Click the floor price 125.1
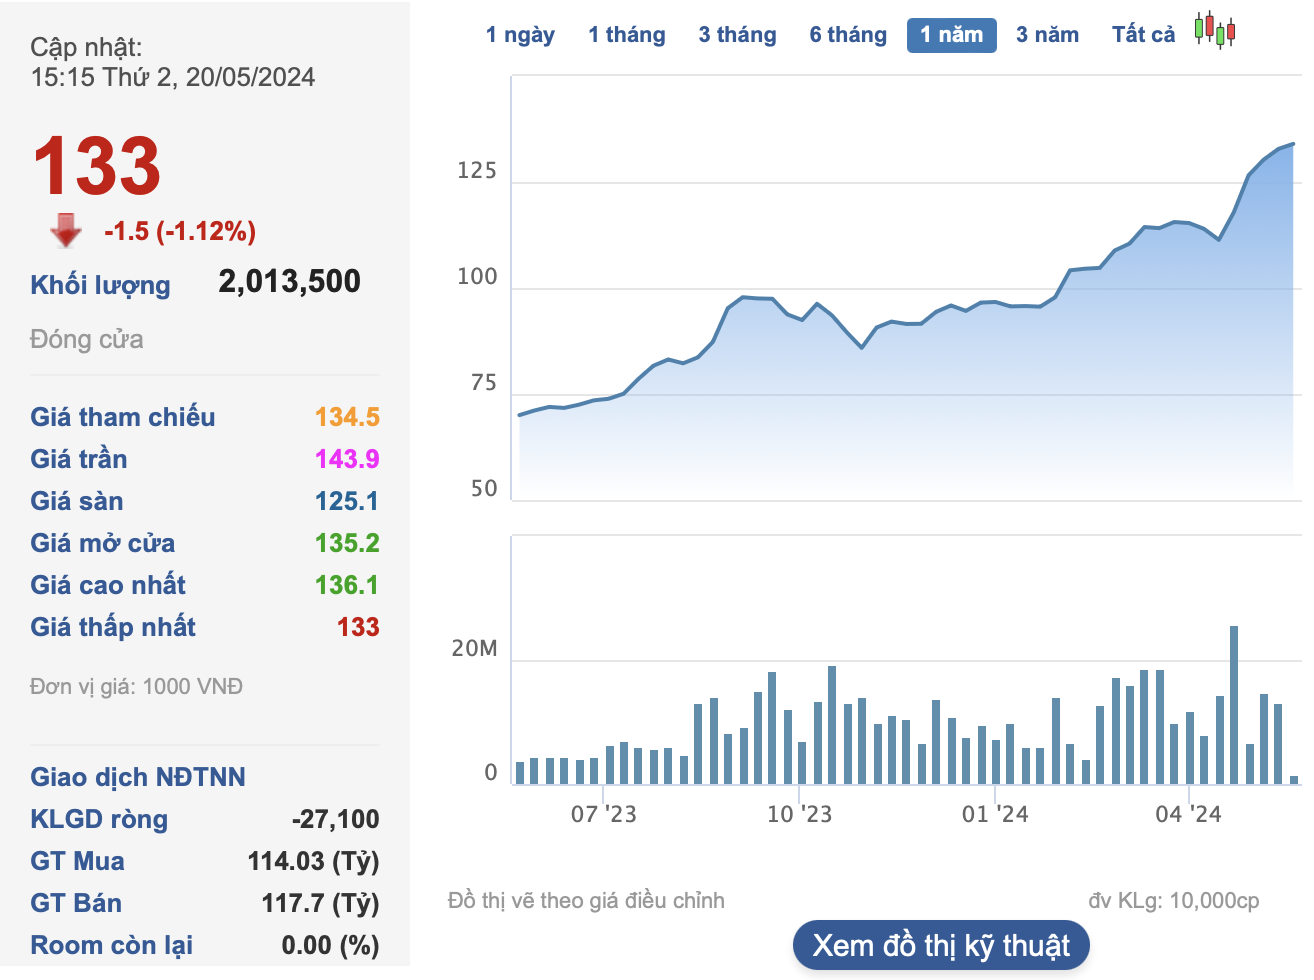The image size is (1314, 980). point(347,501)
